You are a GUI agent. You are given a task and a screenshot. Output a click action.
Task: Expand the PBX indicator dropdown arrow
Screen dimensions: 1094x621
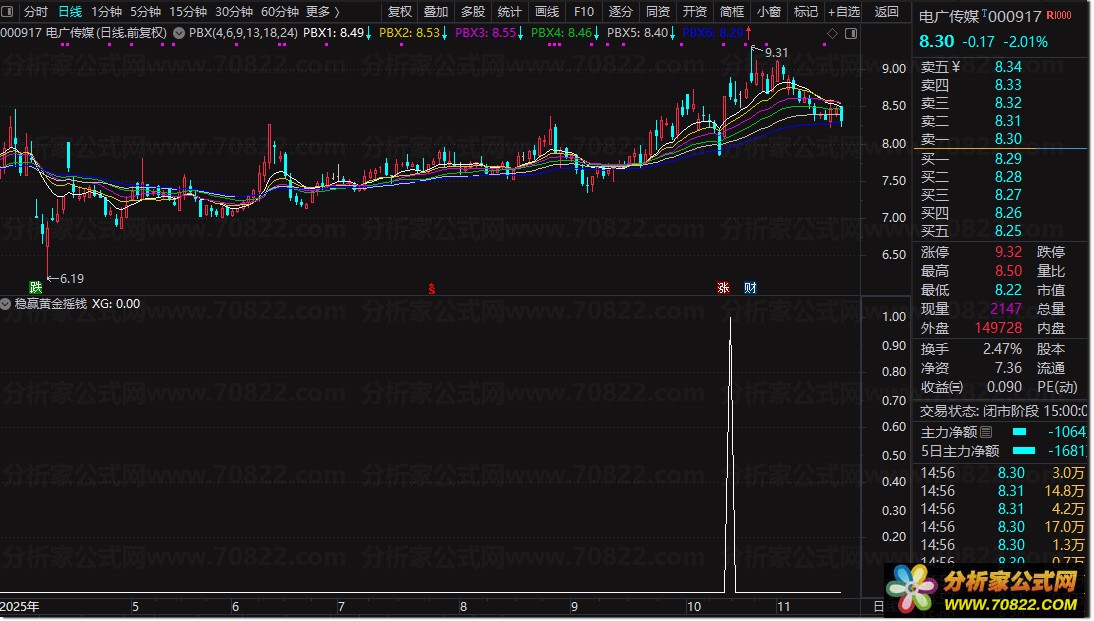[x=179, y=33]
